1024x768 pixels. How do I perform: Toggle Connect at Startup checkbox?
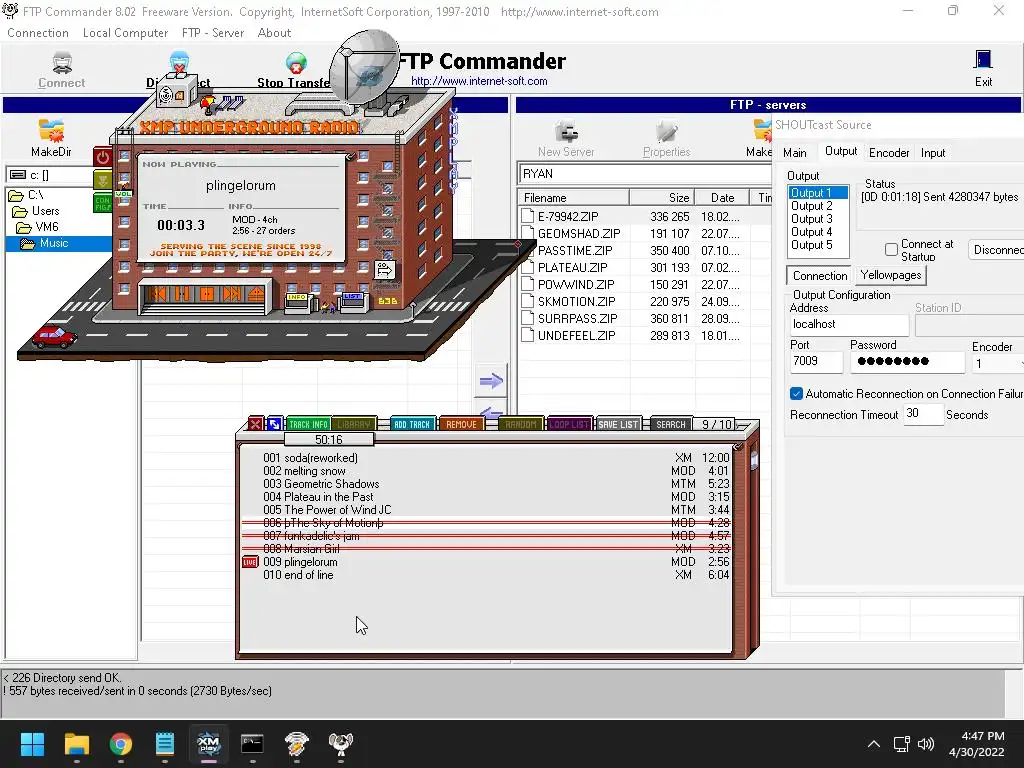(x=891, y=249)
